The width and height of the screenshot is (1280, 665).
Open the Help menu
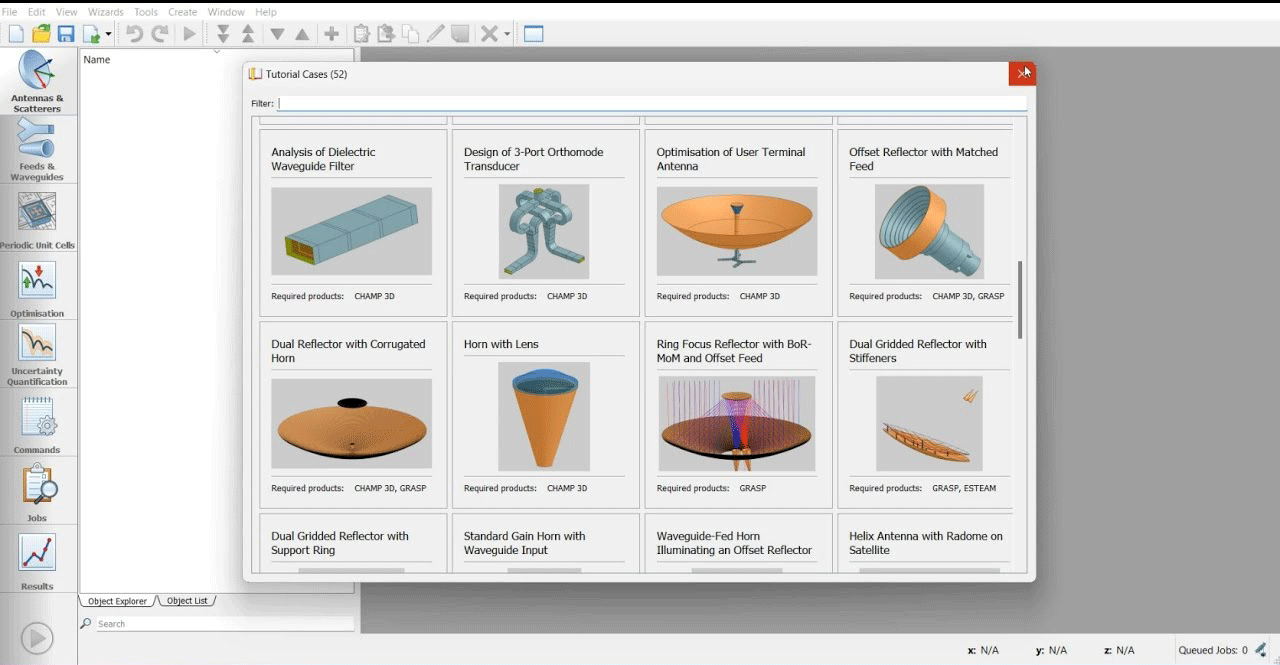coord(266,12)
